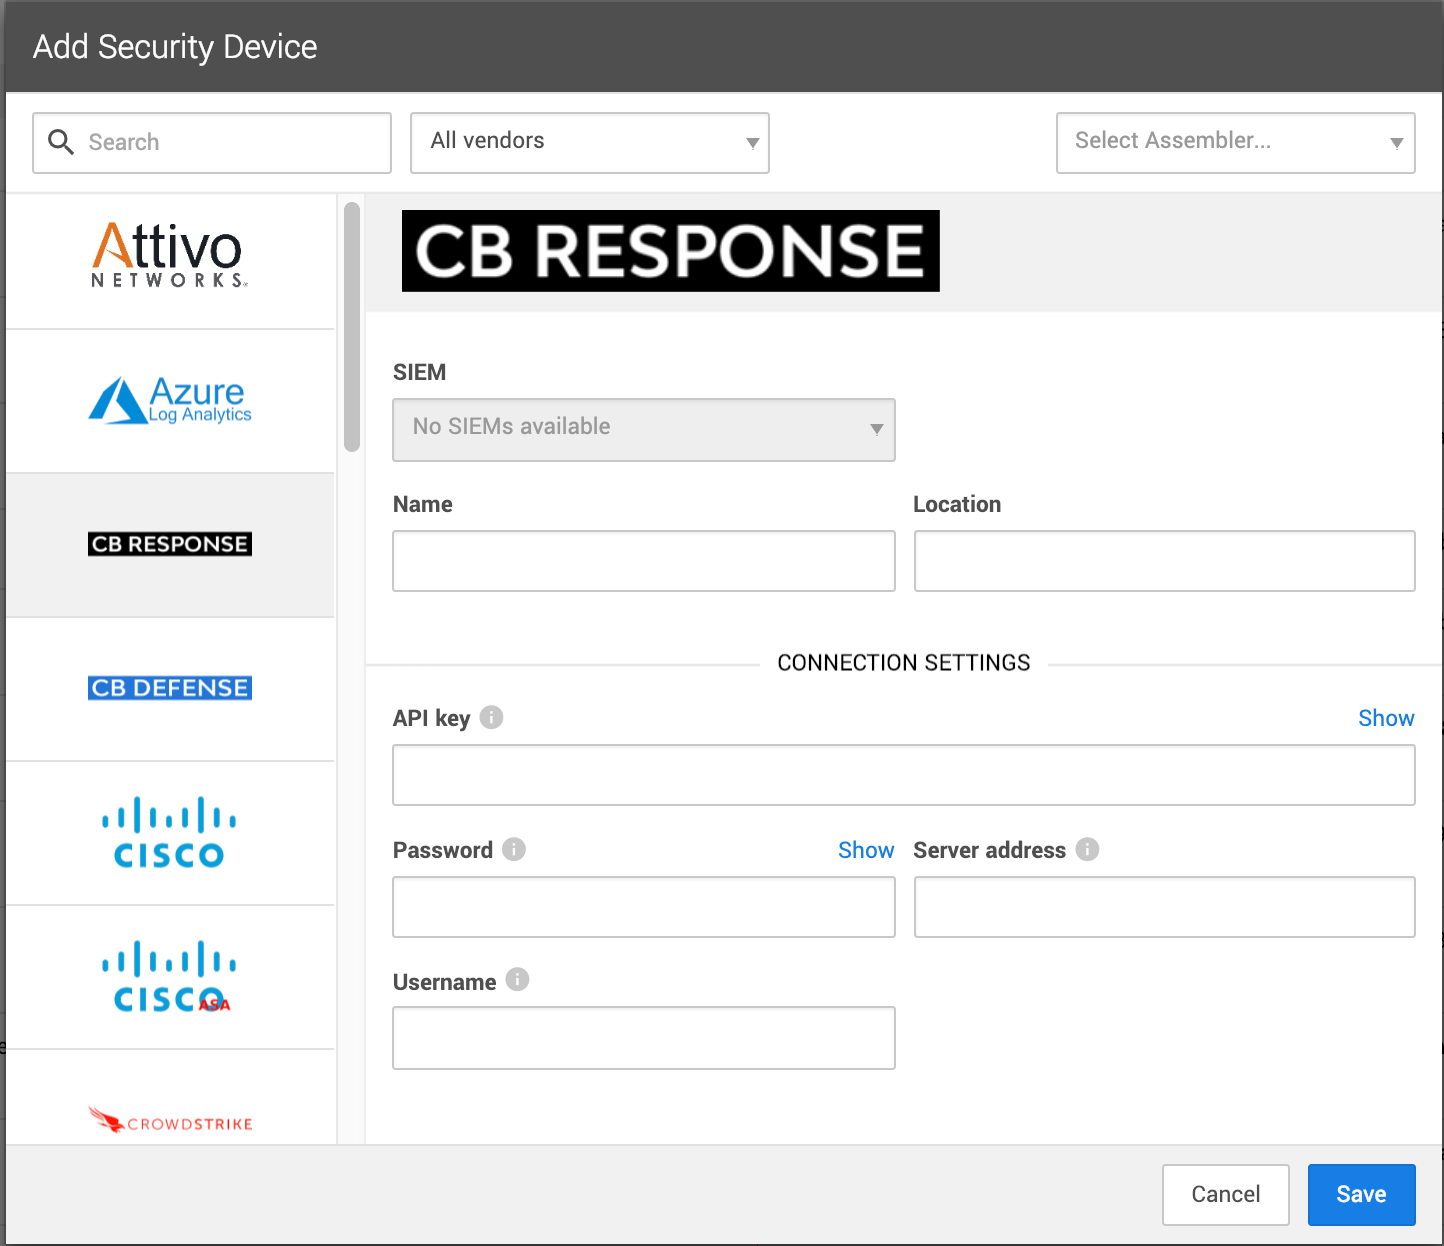Click the vendor list scrollbar thumb
1444x1246 pixels.
pos(352,327)
